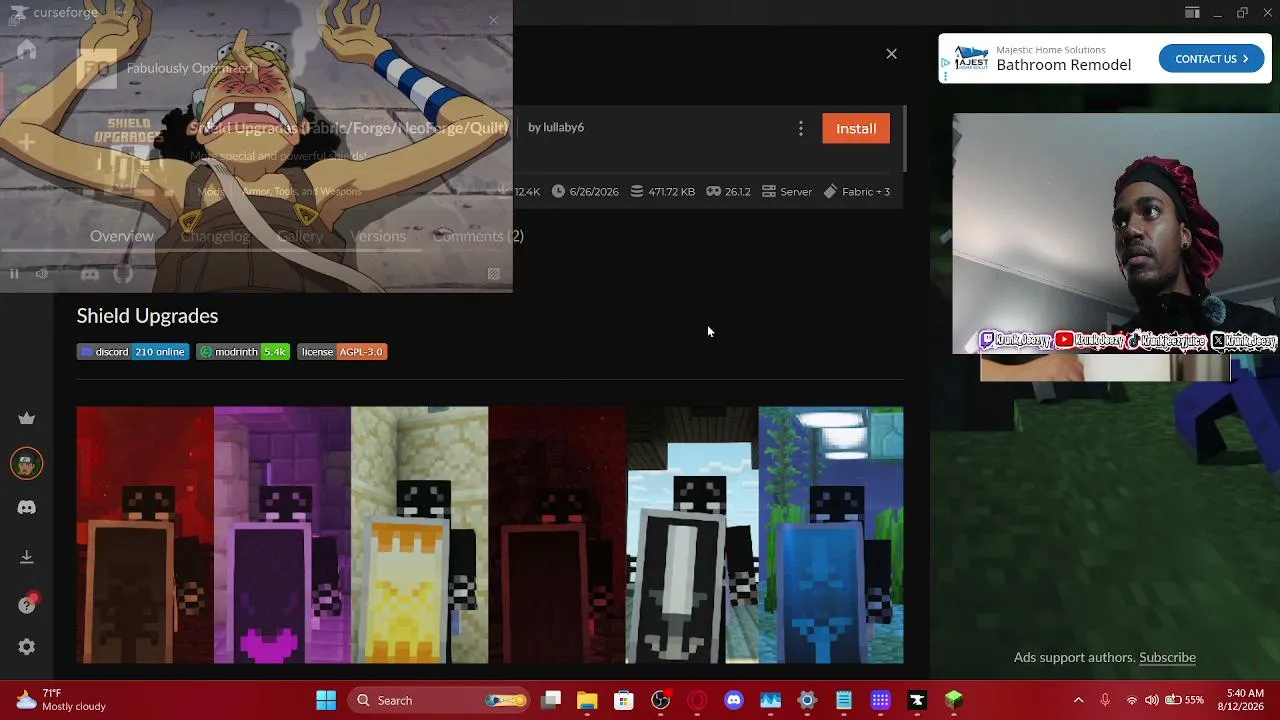Viewport: 1280px width, 720px height.
Task: Install the Shield Upgrades mod
Action: 856,128
